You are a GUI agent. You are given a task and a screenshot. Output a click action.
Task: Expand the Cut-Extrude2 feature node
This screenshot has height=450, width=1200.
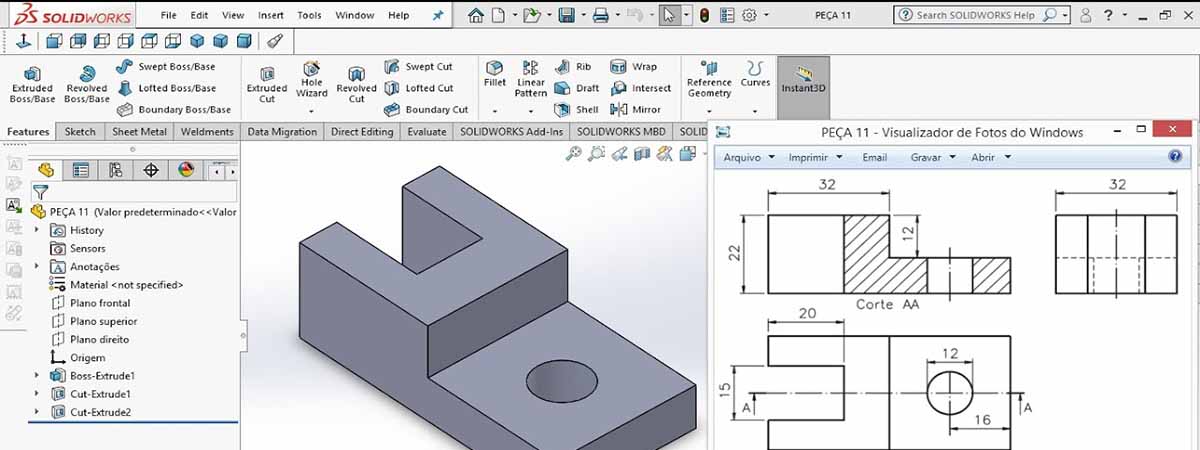(x=37, y=412)
